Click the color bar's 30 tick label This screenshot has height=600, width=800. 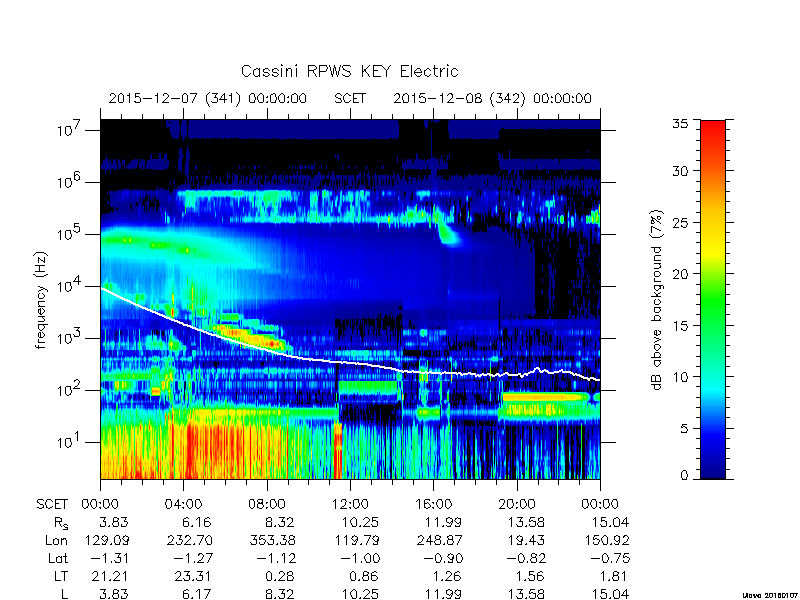click(x=680, y=171)
